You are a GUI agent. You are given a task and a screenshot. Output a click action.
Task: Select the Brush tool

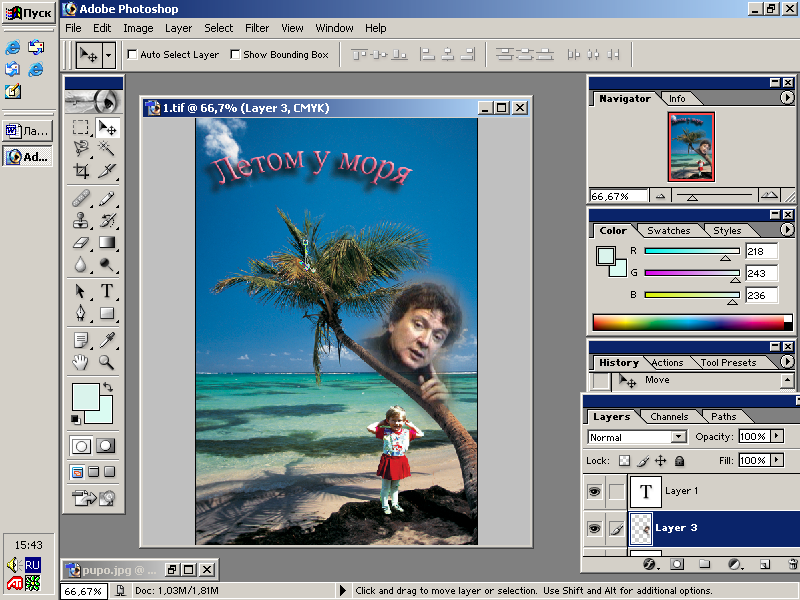click(x=107, y=198)
